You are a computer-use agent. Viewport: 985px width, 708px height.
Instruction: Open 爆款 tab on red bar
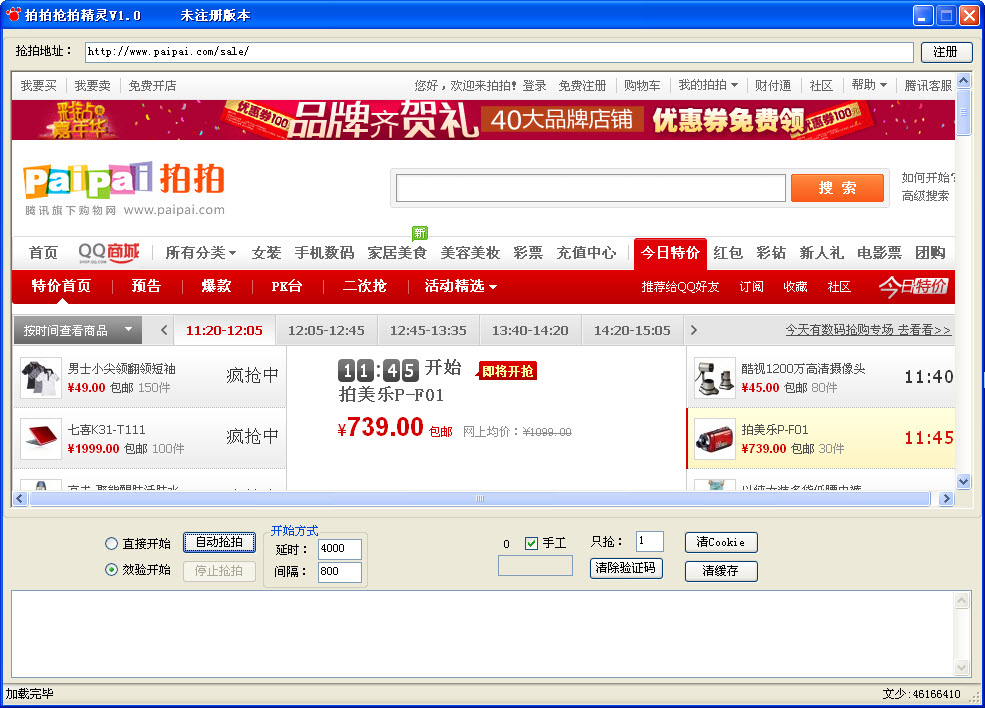tap(217, 286)
